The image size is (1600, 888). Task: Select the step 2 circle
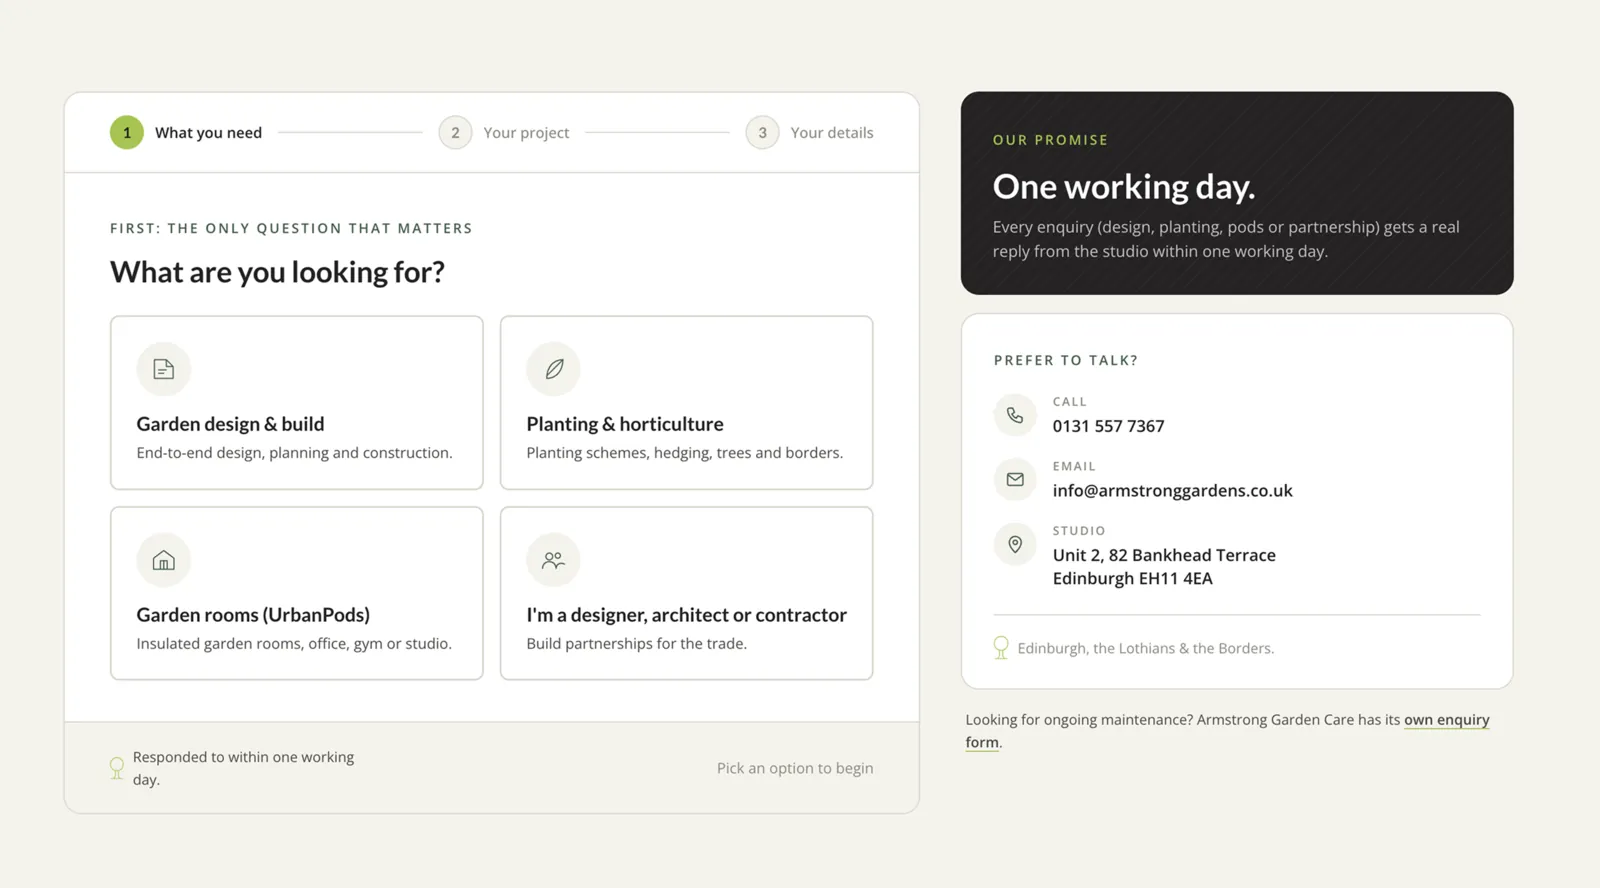[x=455, y=132]
